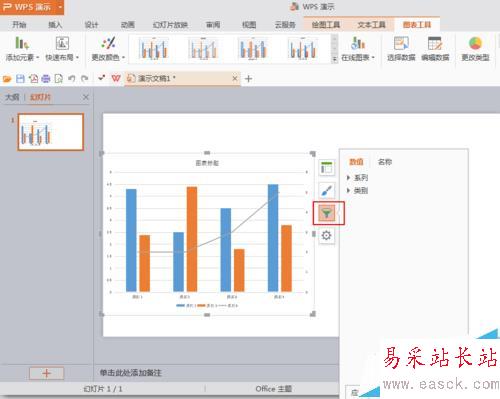500x399 pixels.
Task: Click the add new slide plus button
Action: pos(46,373)
